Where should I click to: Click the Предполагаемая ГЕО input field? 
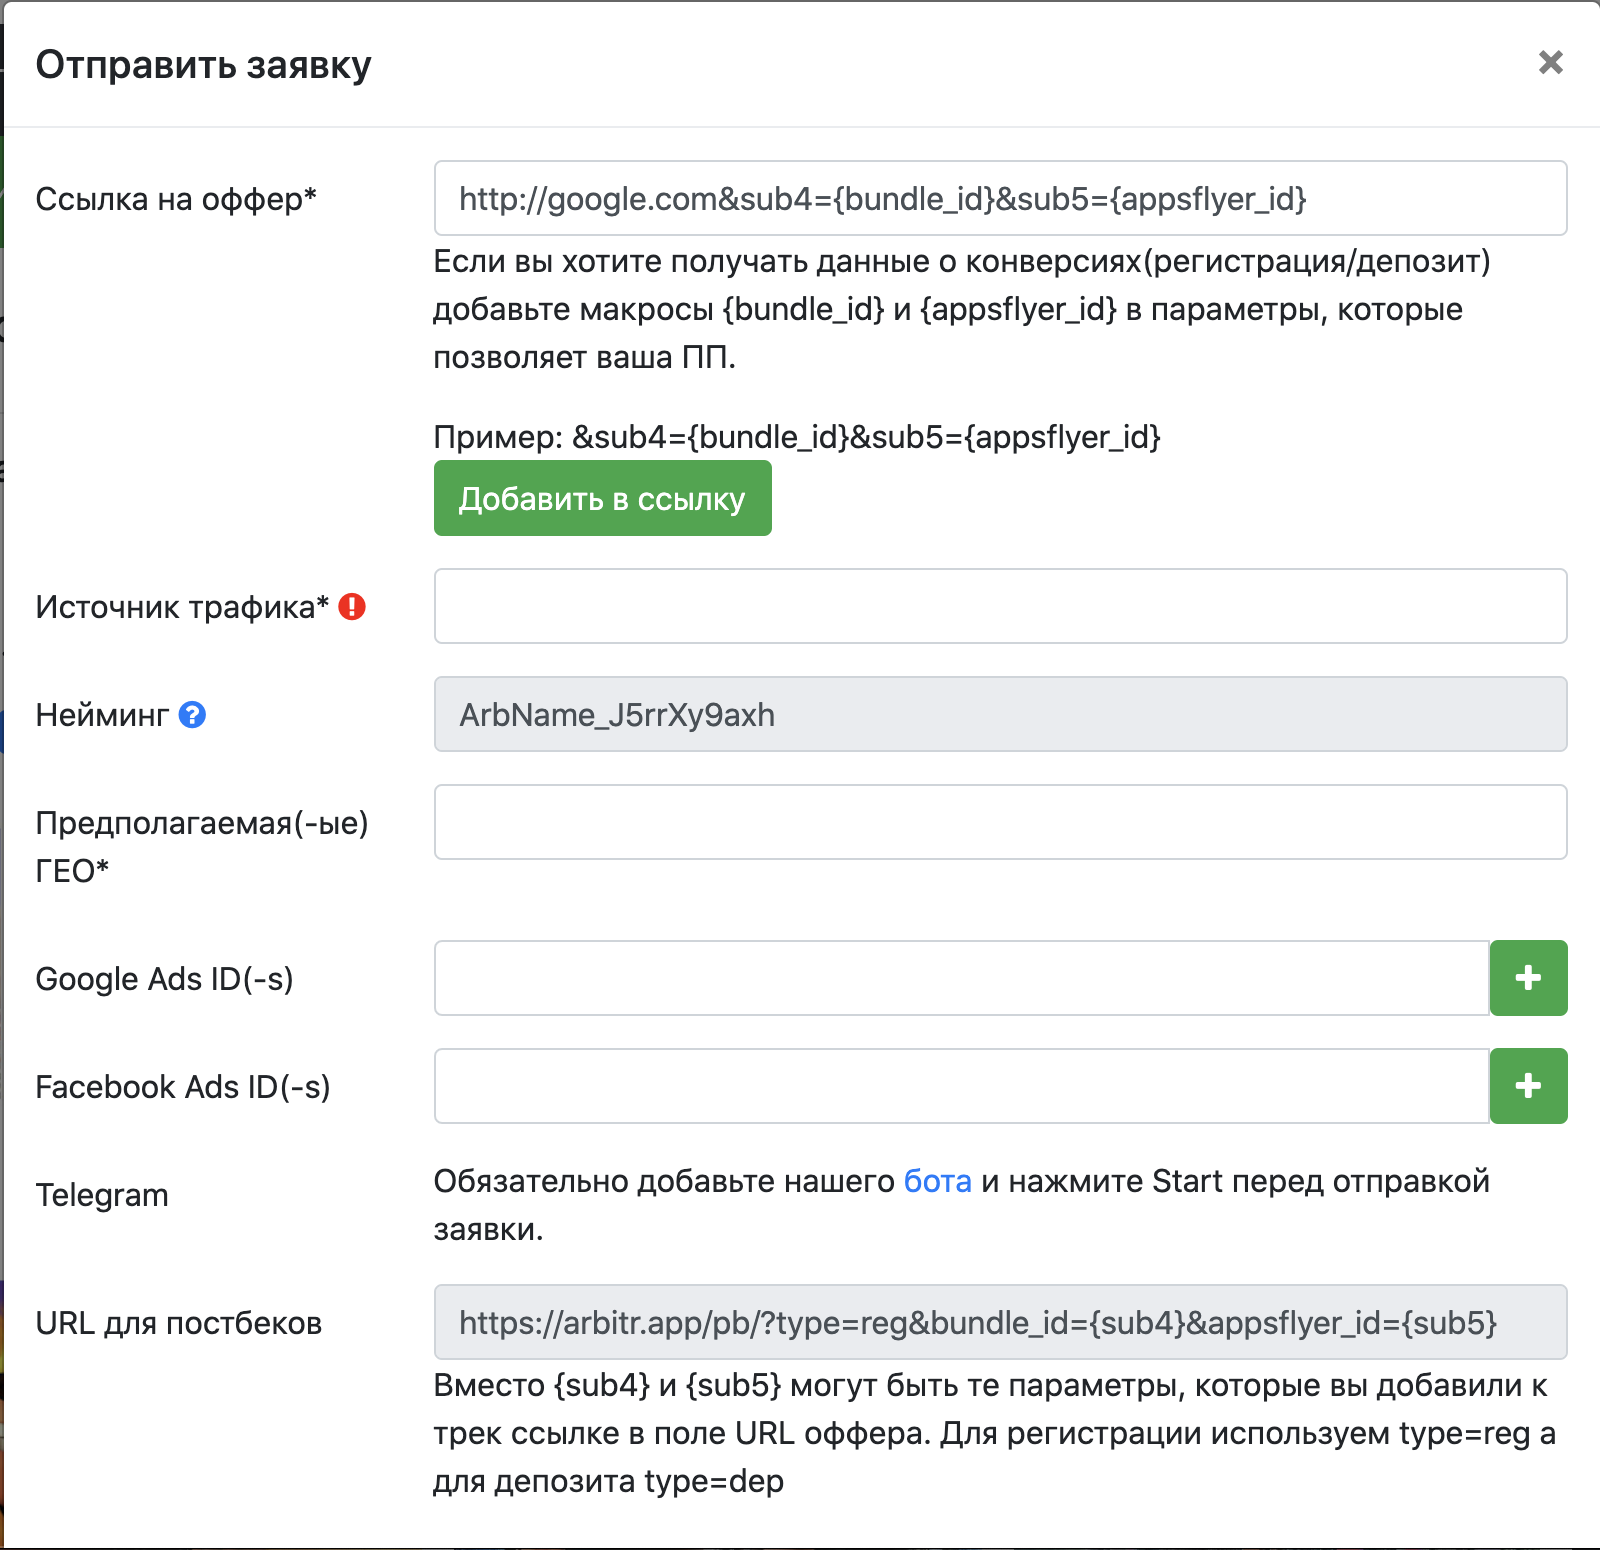click(x=1000, y=822)
